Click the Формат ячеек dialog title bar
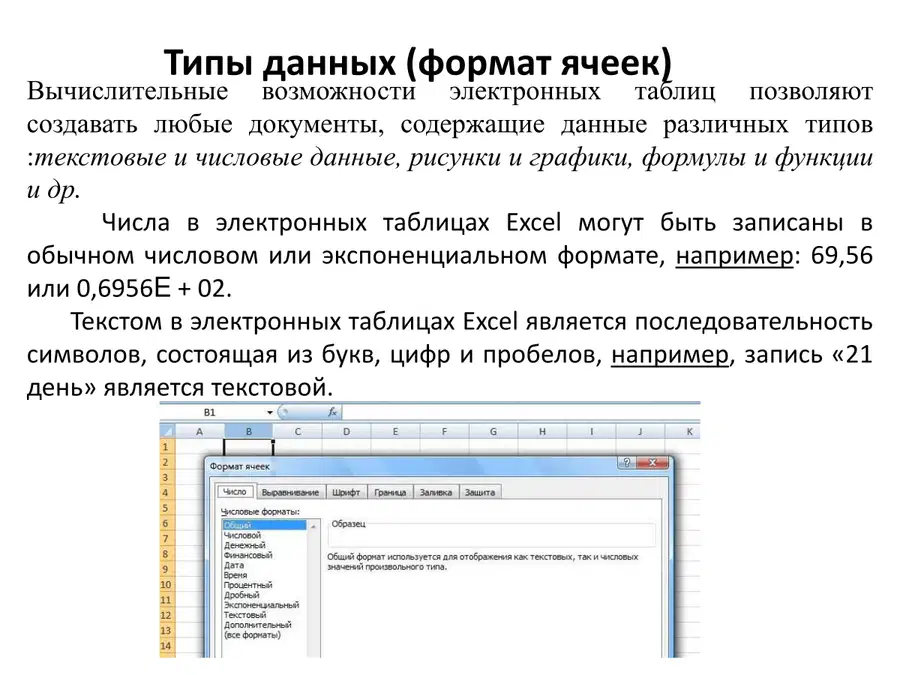 [412, 466]
